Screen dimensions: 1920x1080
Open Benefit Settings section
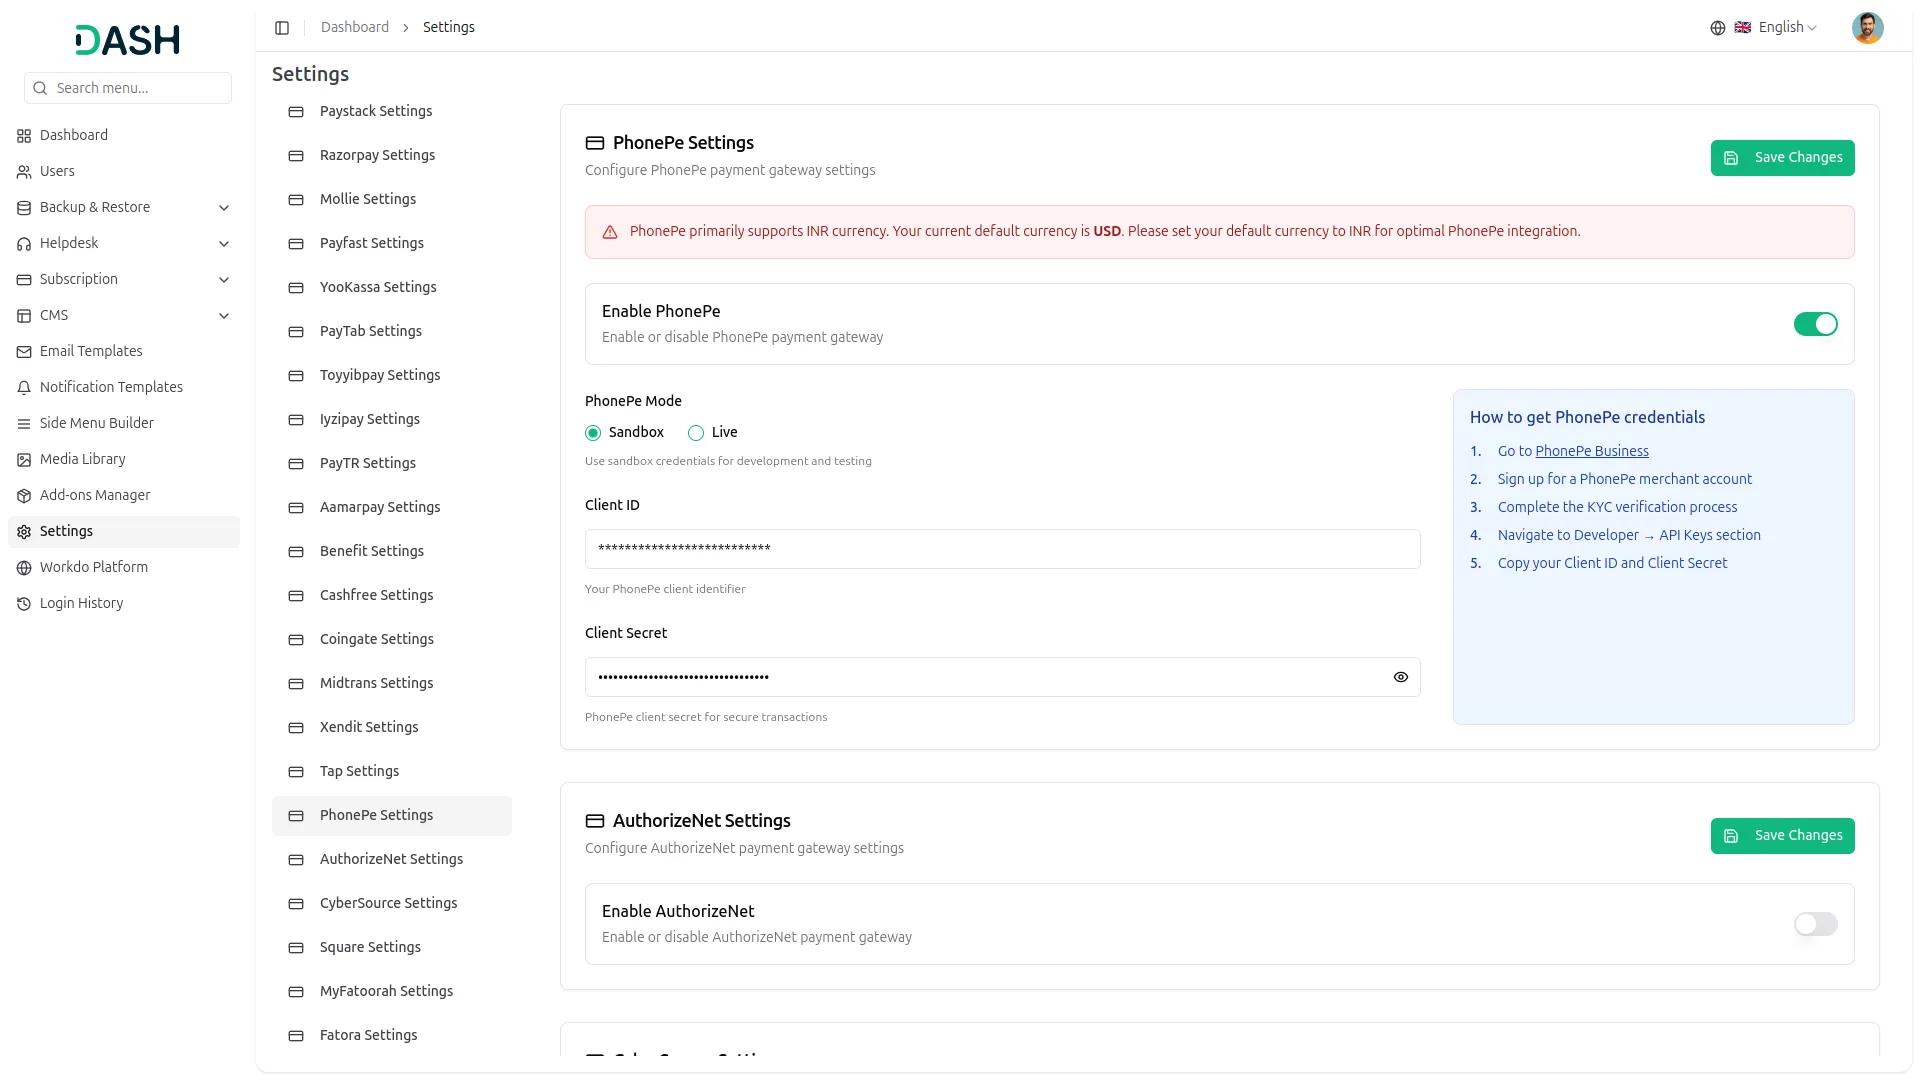pyautogui.click(x=392, y=552)
